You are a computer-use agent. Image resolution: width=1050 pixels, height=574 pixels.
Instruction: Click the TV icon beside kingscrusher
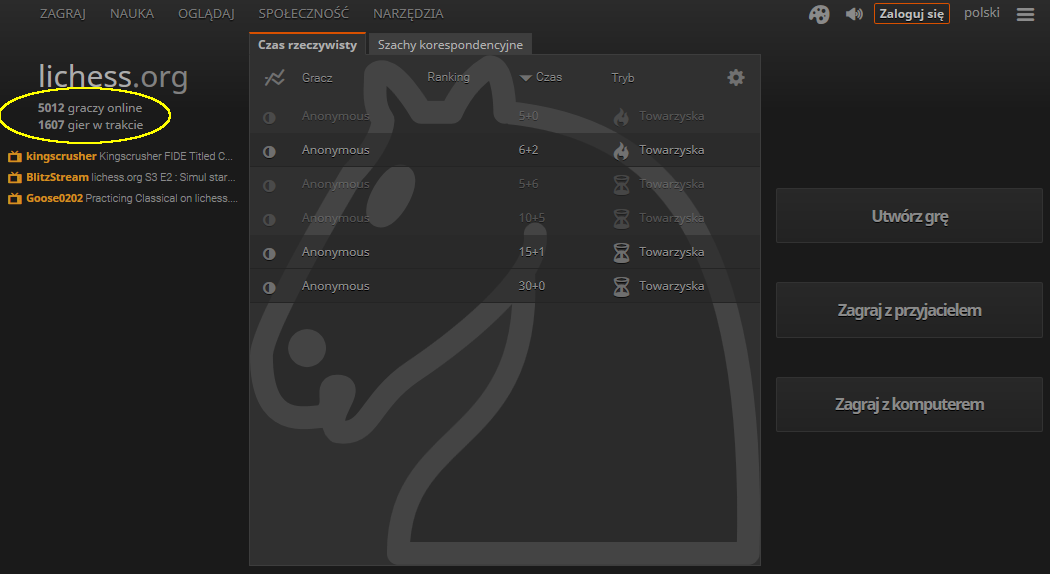(x=15, y=157)
